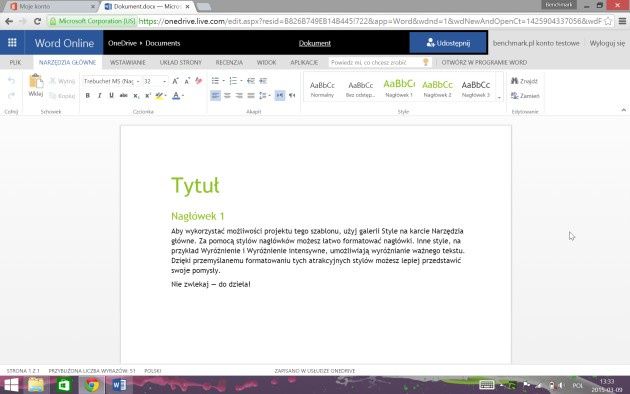Collapse the ribbon with the chevron

[623, 110]
